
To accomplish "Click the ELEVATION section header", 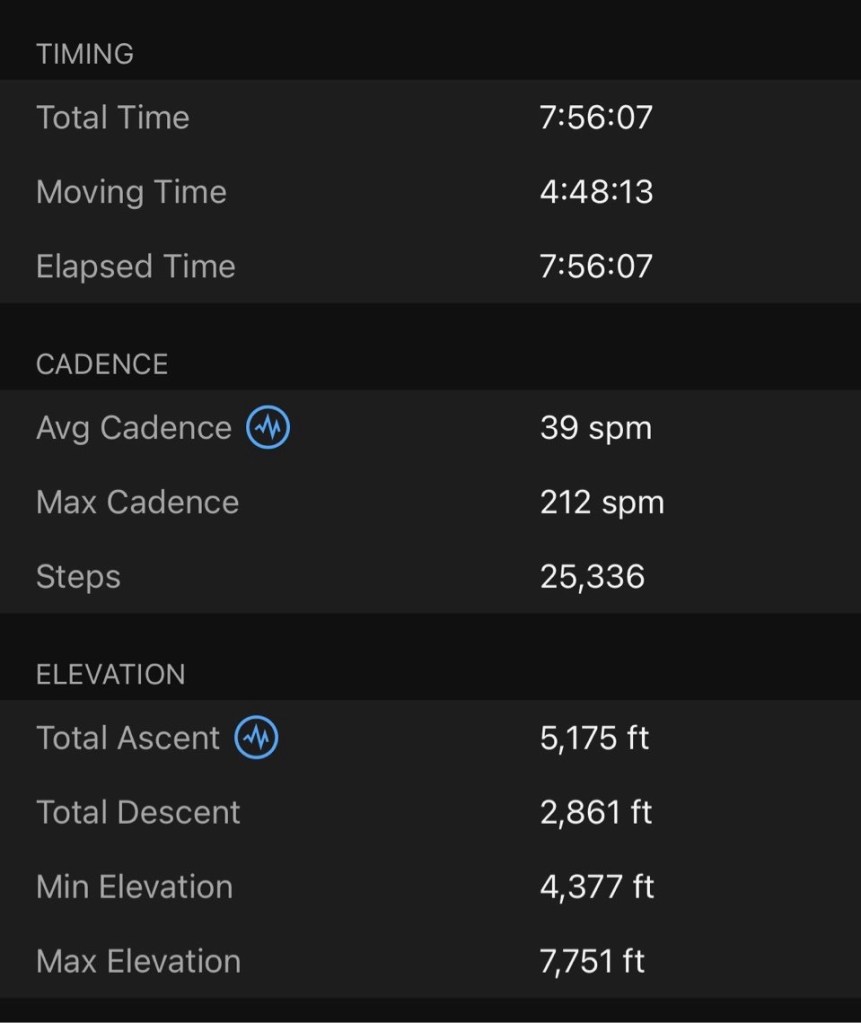I will coord(110,674).
